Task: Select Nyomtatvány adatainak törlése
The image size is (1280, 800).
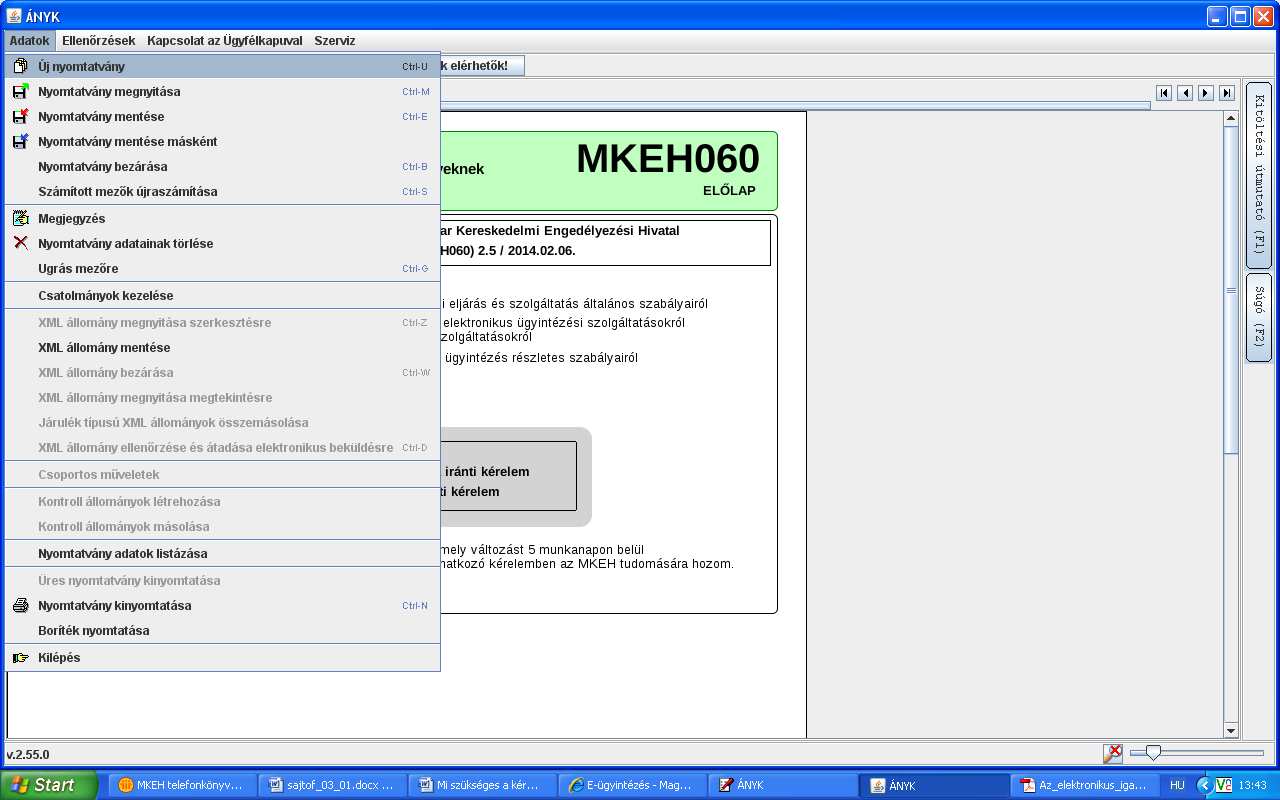Action: coord(222,243)
